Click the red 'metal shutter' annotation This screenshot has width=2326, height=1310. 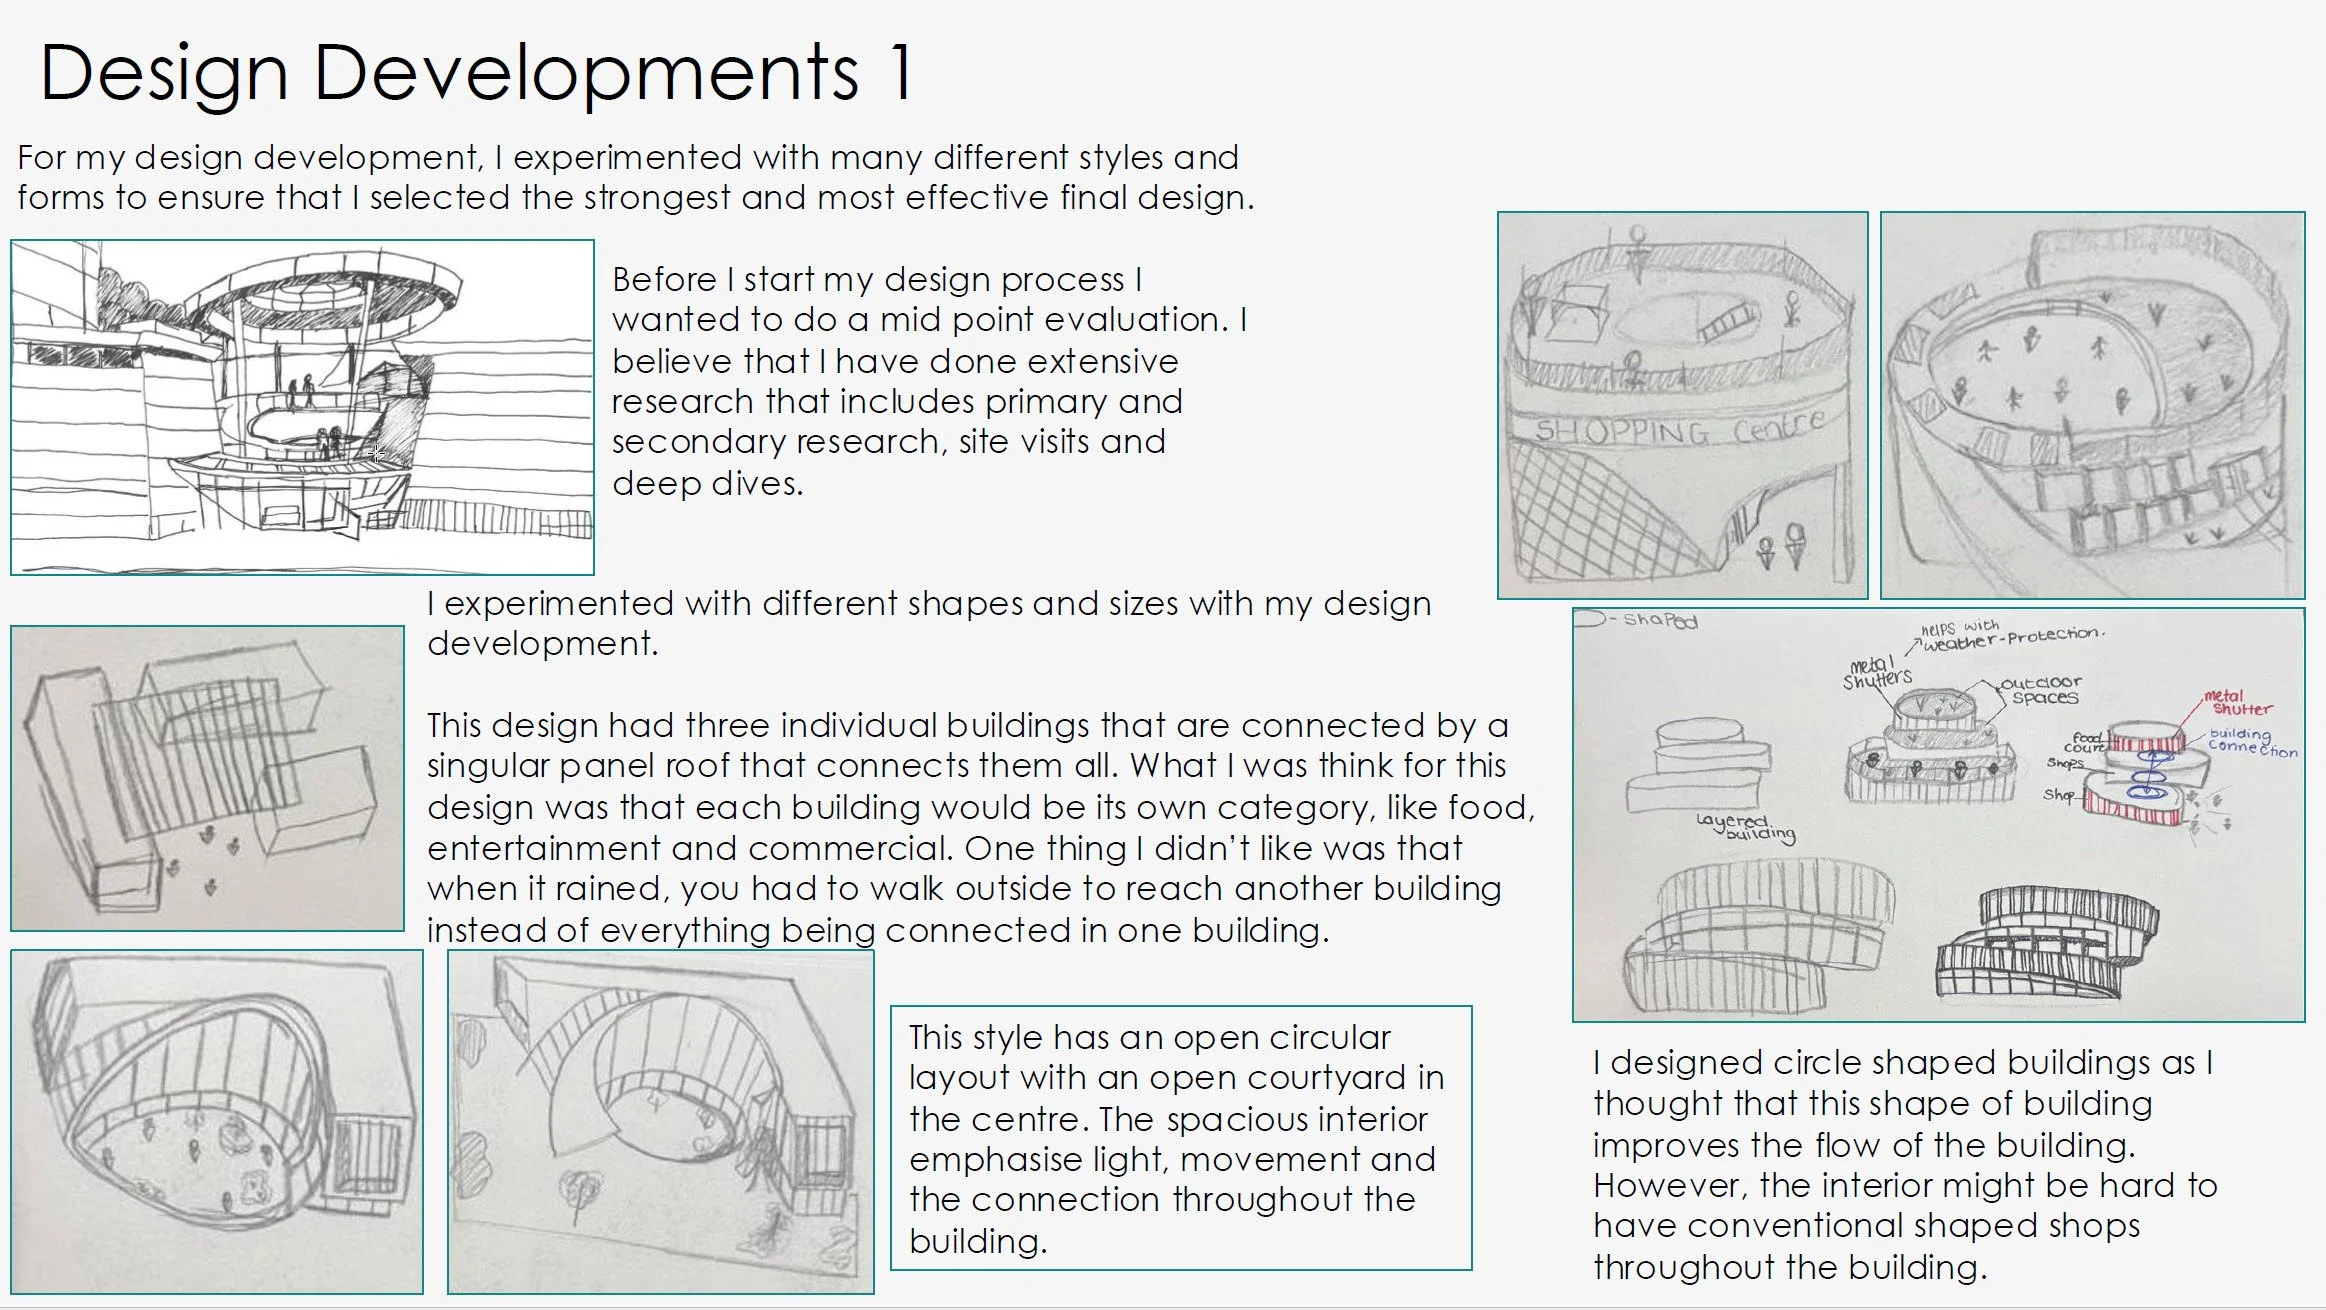2237,702
